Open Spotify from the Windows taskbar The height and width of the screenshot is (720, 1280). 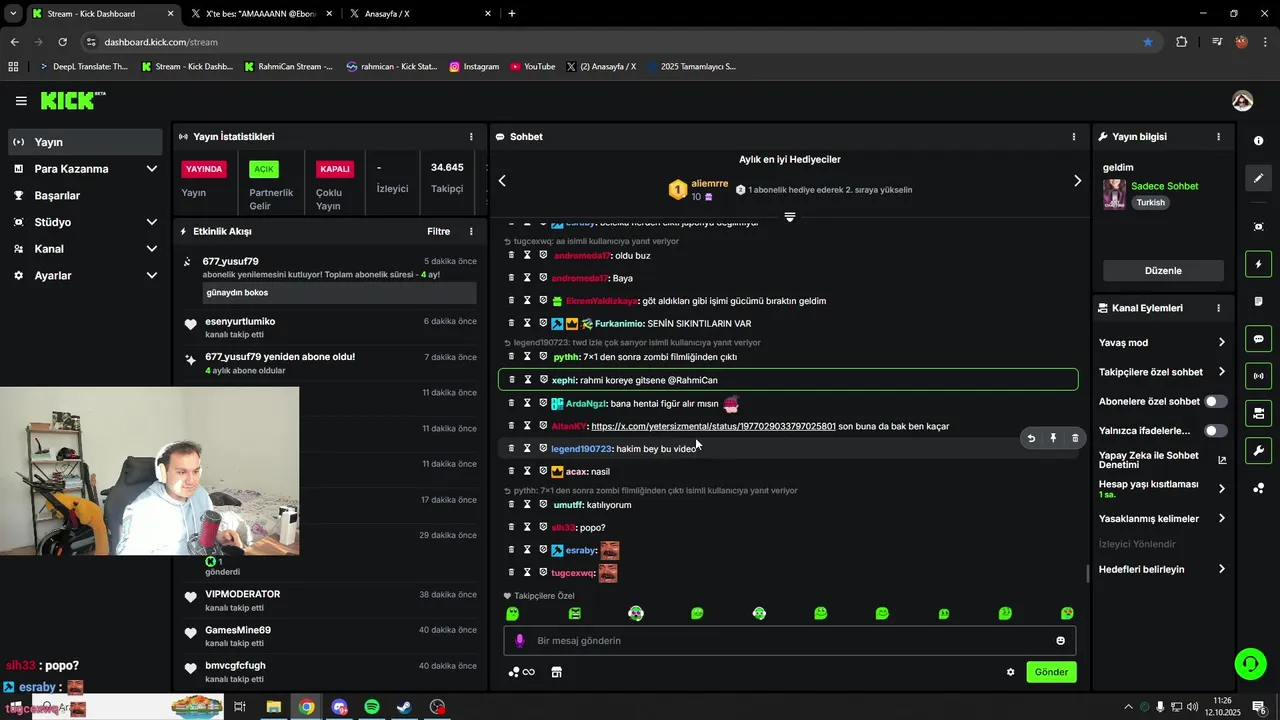point(372,707)
